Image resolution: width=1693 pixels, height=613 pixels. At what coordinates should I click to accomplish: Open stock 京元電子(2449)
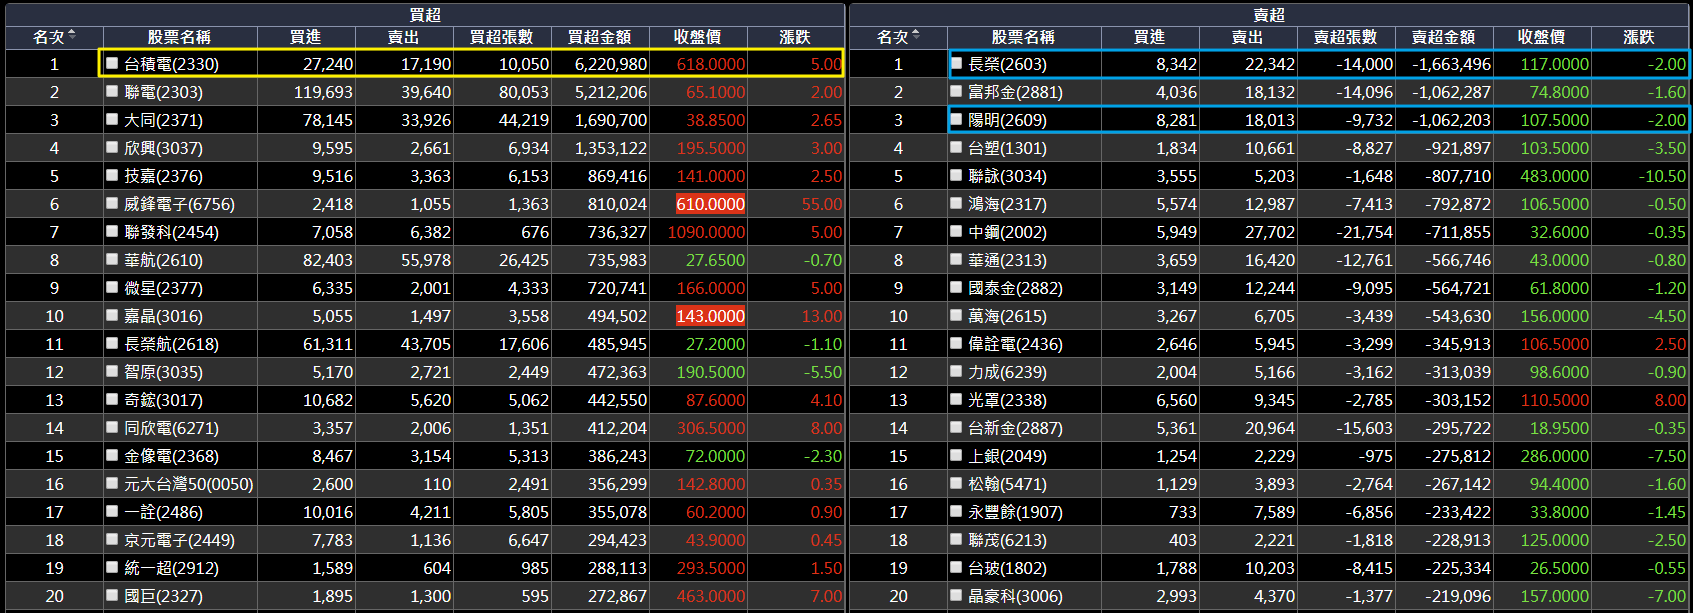point(179,540)
